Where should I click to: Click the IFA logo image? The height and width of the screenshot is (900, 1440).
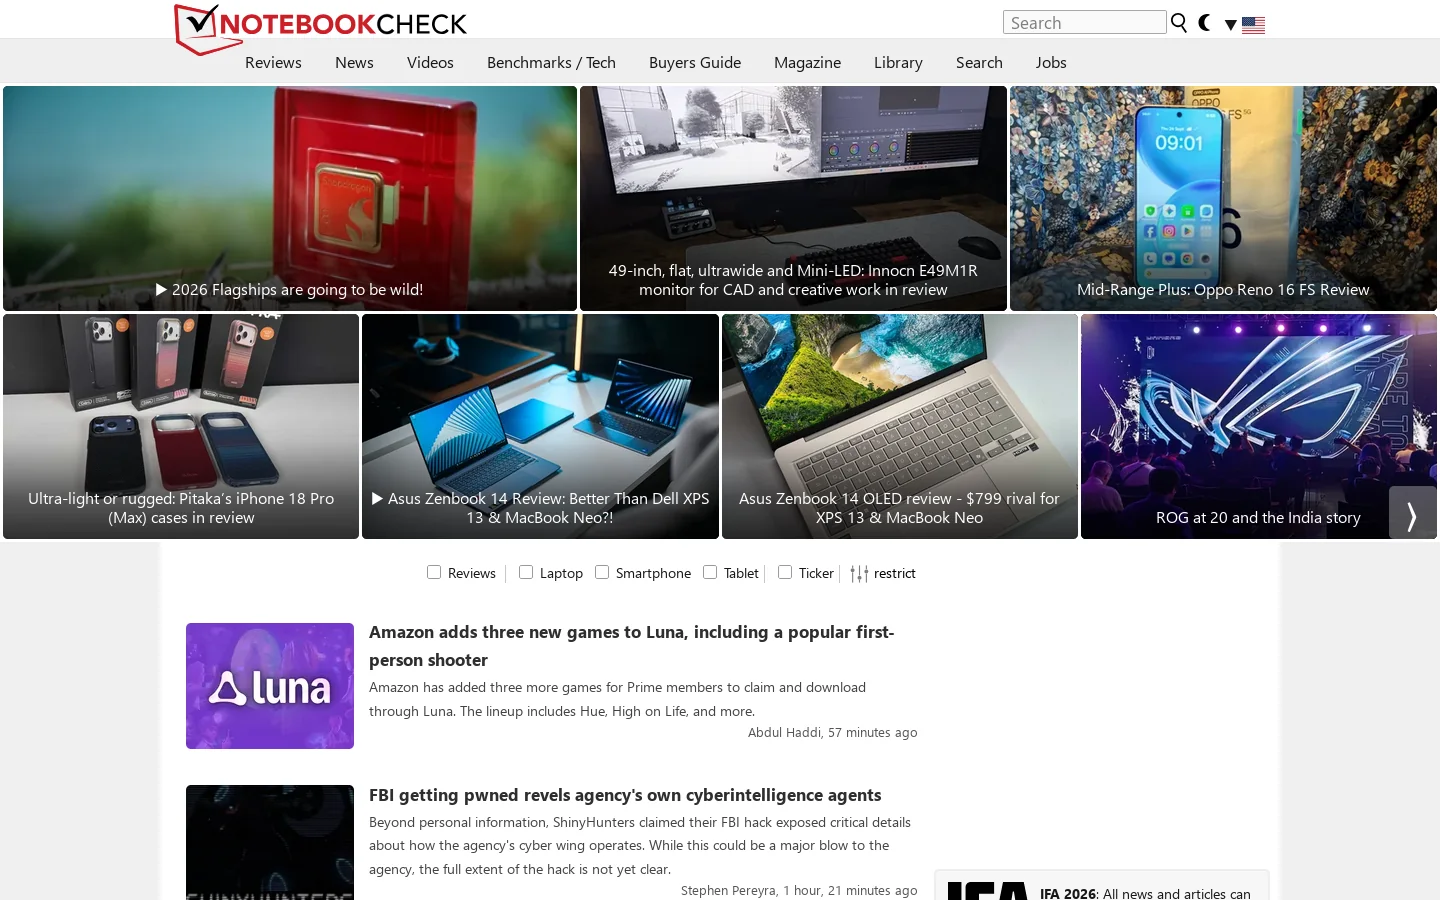(987, 890)
